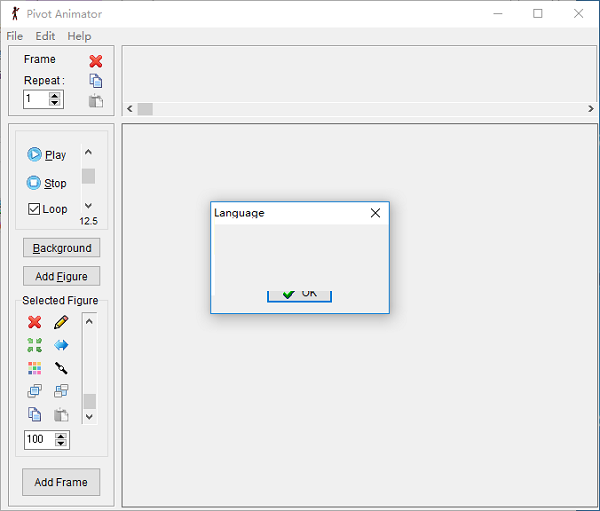This screenshot has width=600, height=511.
Task: Decrease figure size 100 spinner down
Action: (61, 443)
